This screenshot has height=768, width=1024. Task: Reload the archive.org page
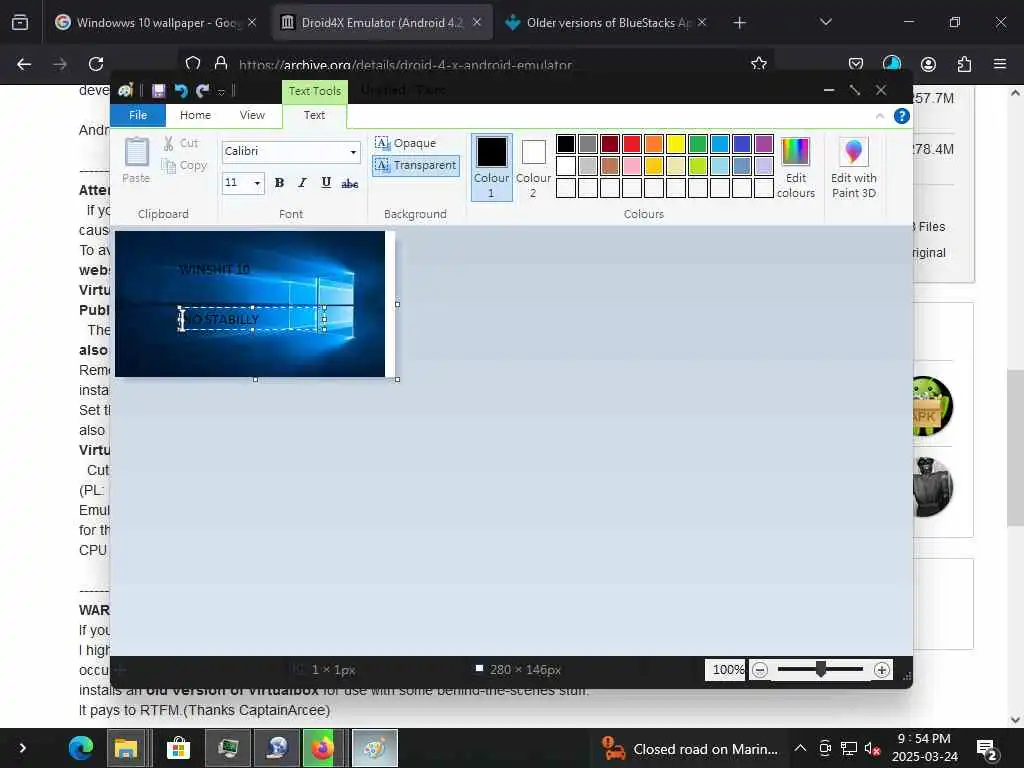tap(96, 64)
